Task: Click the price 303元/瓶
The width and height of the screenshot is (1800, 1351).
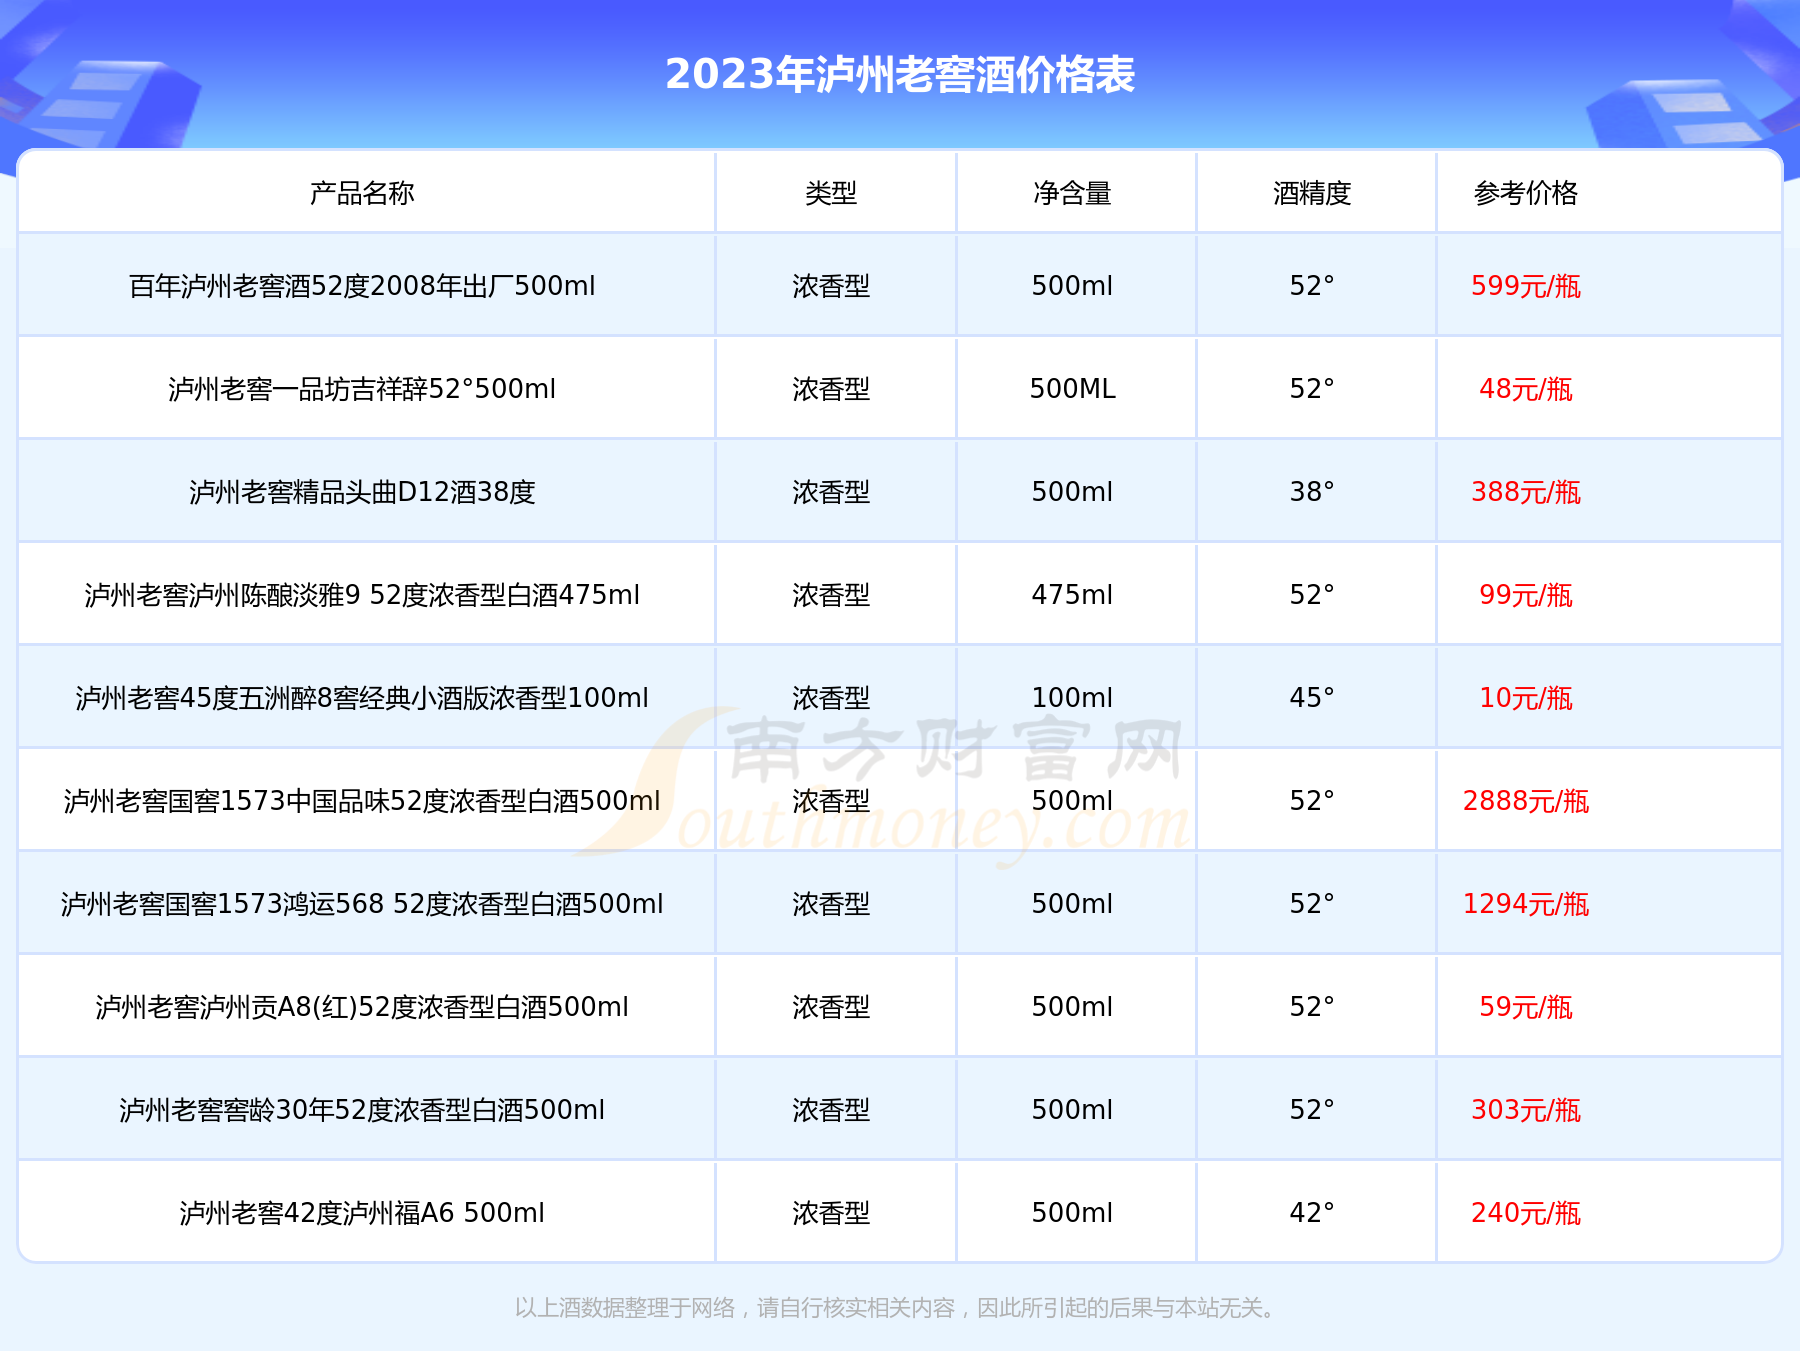Action: 1526,1110
